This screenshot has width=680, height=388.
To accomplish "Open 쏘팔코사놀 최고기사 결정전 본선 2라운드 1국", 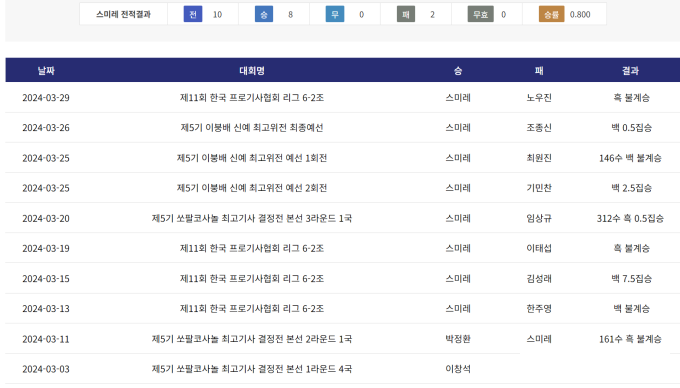I will [252, 339].
